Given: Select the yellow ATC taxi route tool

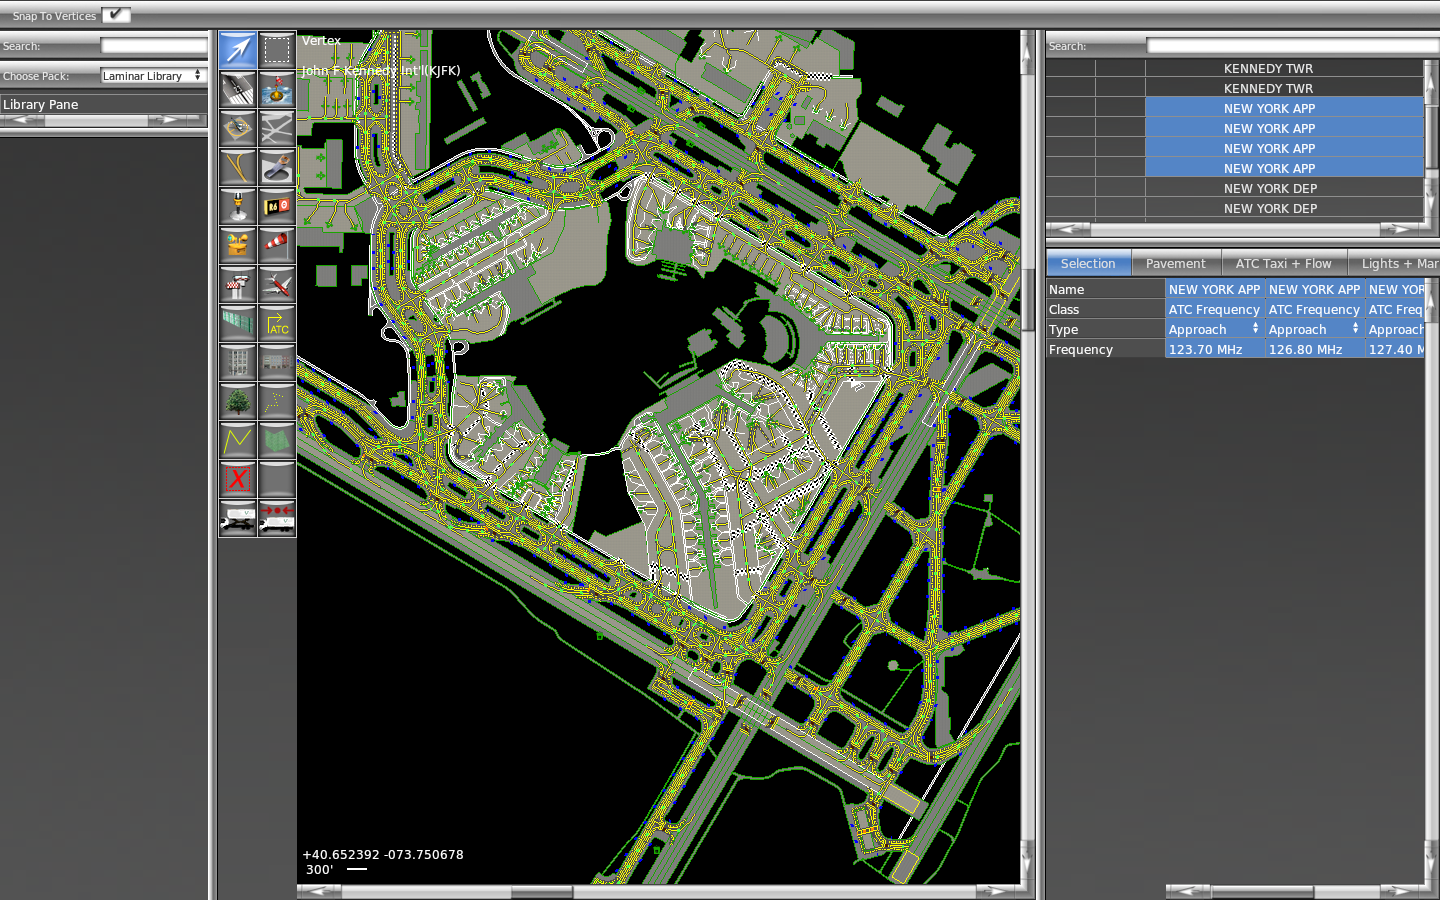Looking at the screenshot, I should (x=277, y=323).
